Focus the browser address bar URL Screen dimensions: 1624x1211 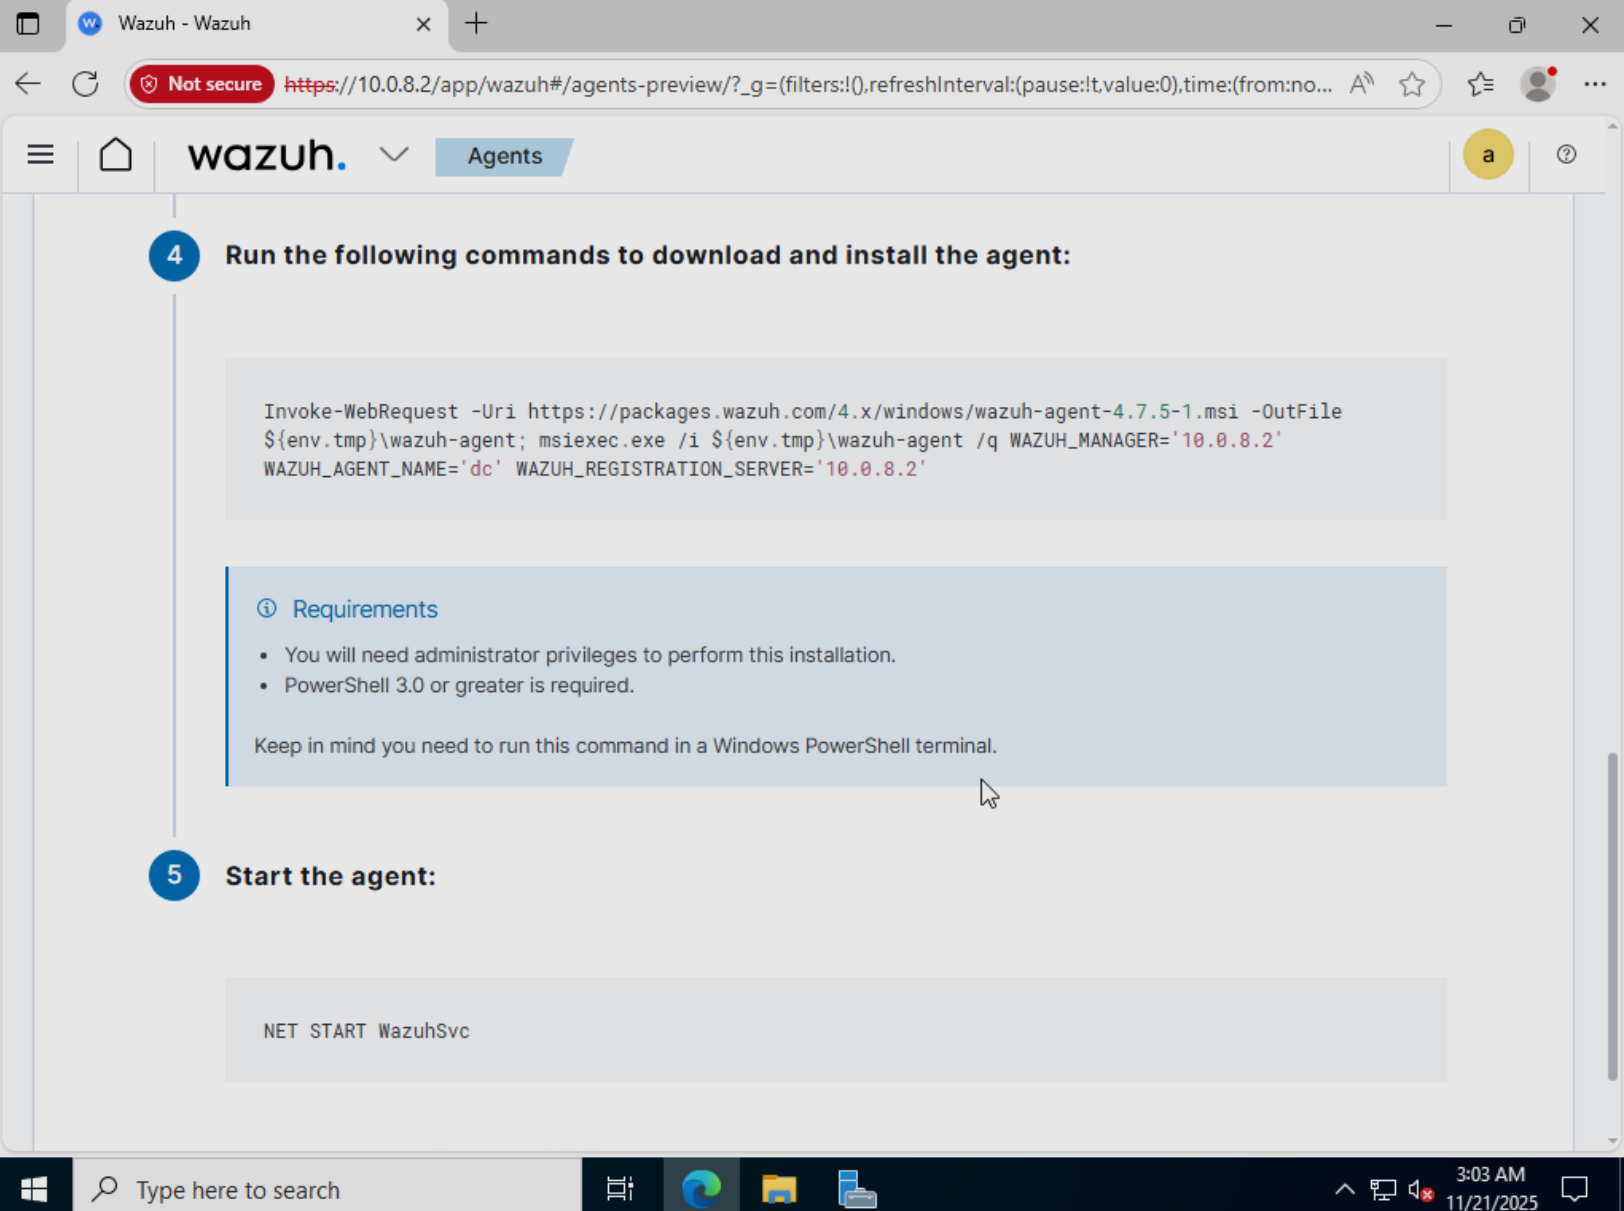point(808,84)
